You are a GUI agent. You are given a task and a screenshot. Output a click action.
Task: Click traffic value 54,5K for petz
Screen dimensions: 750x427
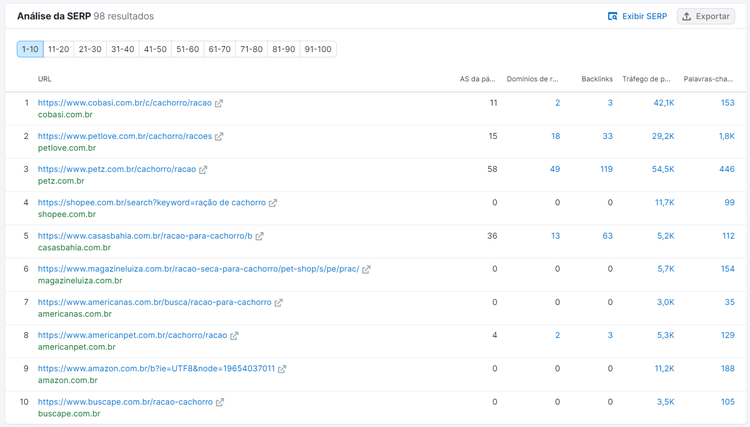click(663, 169)
